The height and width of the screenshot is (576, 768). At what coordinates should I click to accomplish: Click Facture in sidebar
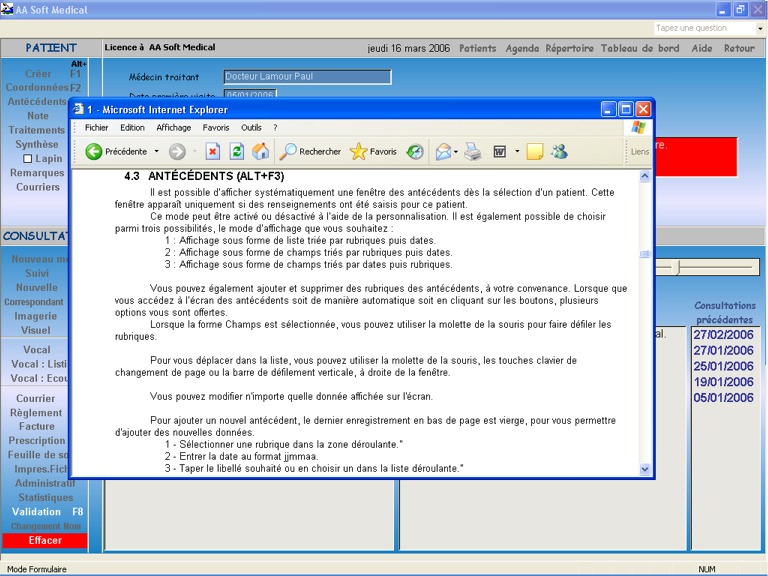coord(37,426)
